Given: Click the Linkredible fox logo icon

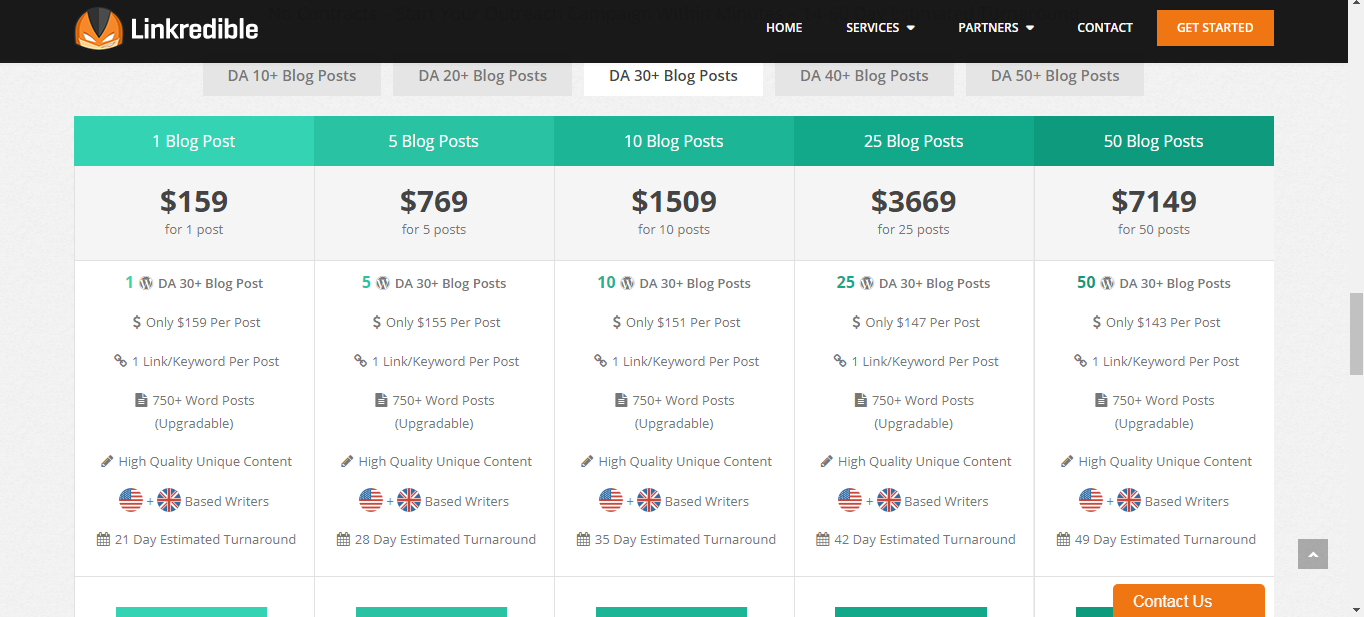Looking at the screenshot, I should tap(98, 29).
